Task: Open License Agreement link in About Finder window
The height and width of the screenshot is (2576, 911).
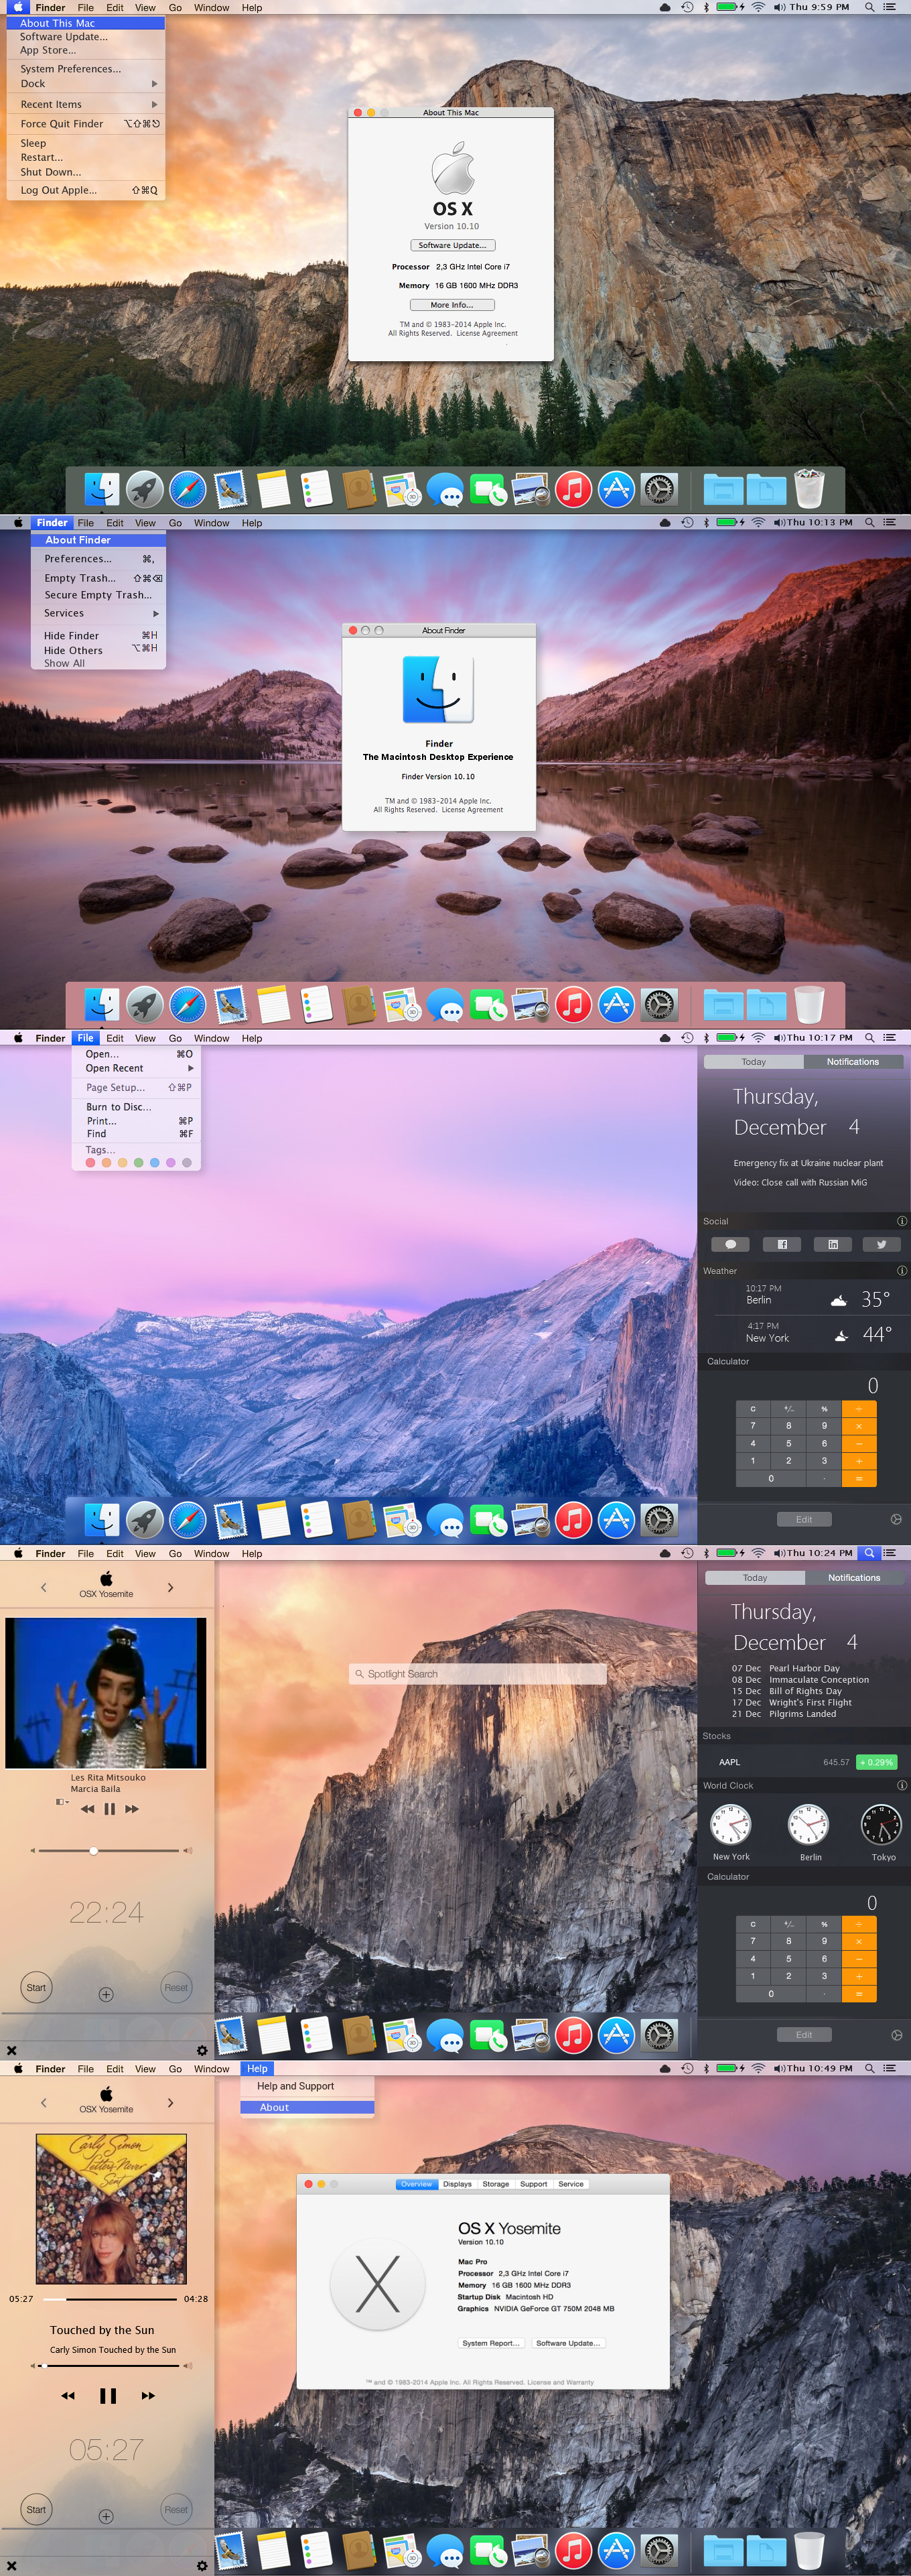Action: 472,810
